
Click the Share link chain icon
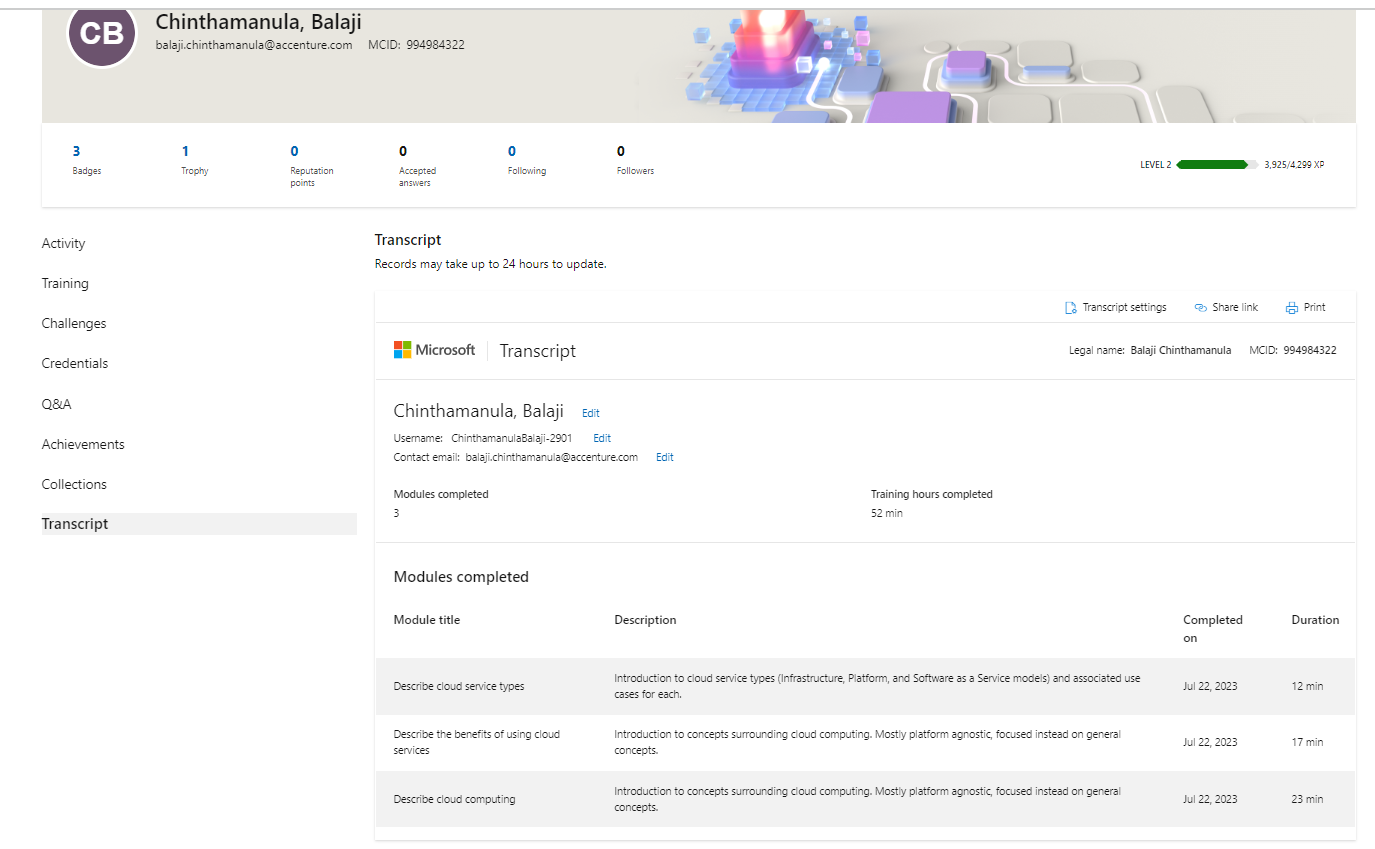(x=1201, y=308)
